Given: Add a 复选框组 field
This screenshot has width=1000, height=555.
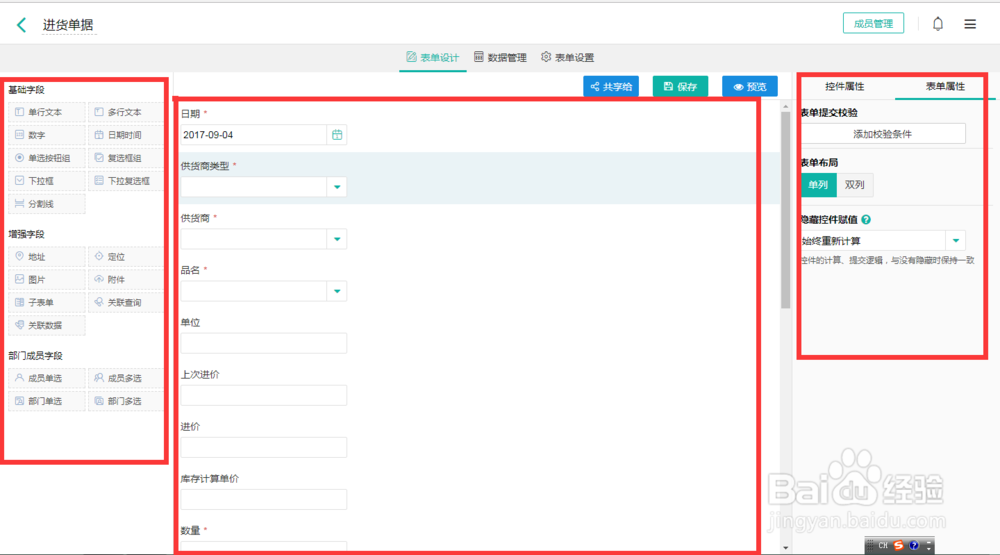Looking at the screenshot, I should (x=126, y=158).
